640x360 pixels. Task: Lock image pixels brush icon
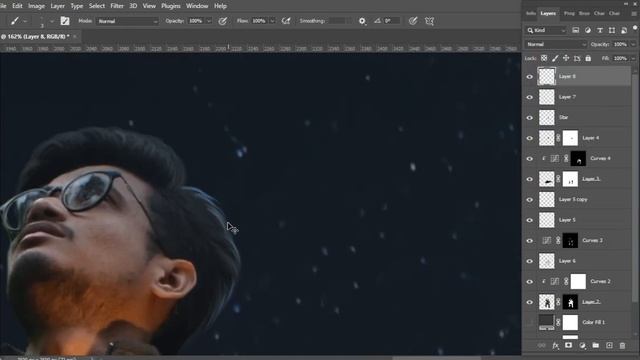555,58
